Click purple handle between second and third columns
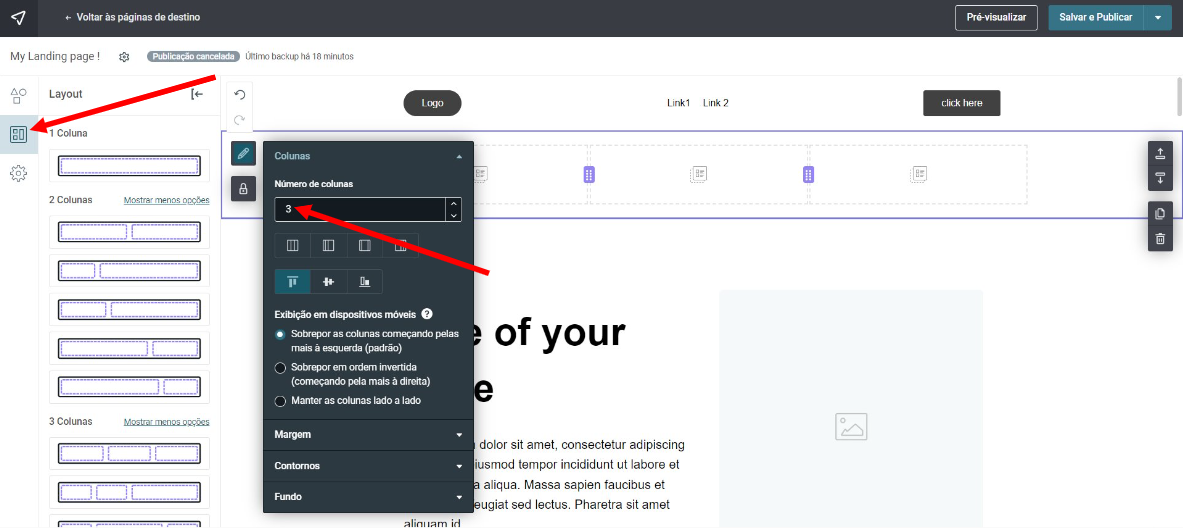Viewport: 1183px width, 528px height. click(809, 174)
